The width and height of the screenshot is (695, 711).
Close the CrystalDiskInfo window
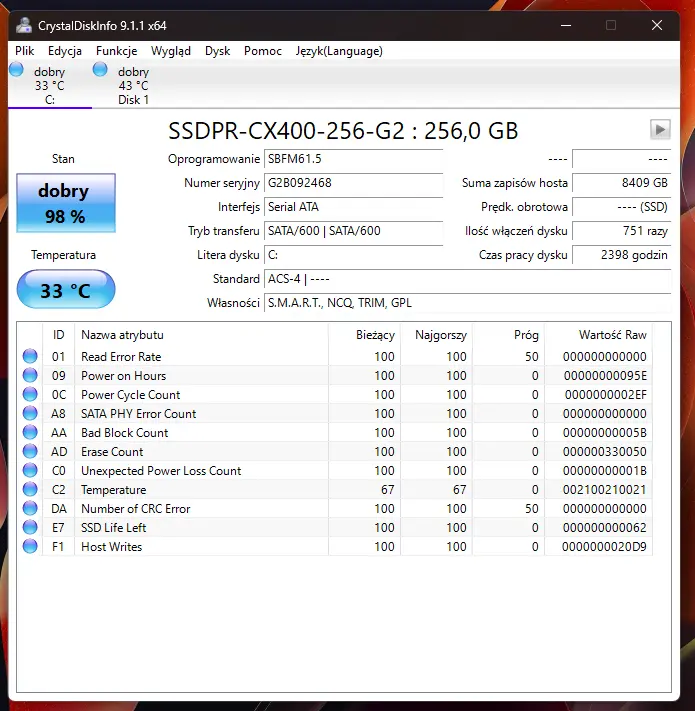(x=657, y=25)
